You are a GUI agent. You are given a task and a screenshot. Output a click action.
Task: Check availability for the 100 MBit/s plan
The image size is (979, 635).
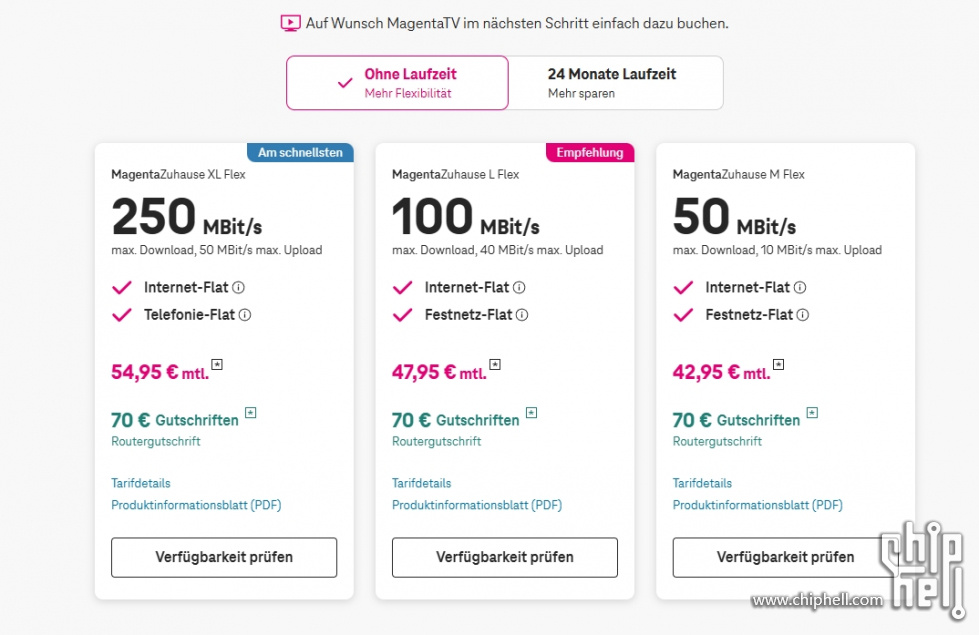tap(504, 557)
